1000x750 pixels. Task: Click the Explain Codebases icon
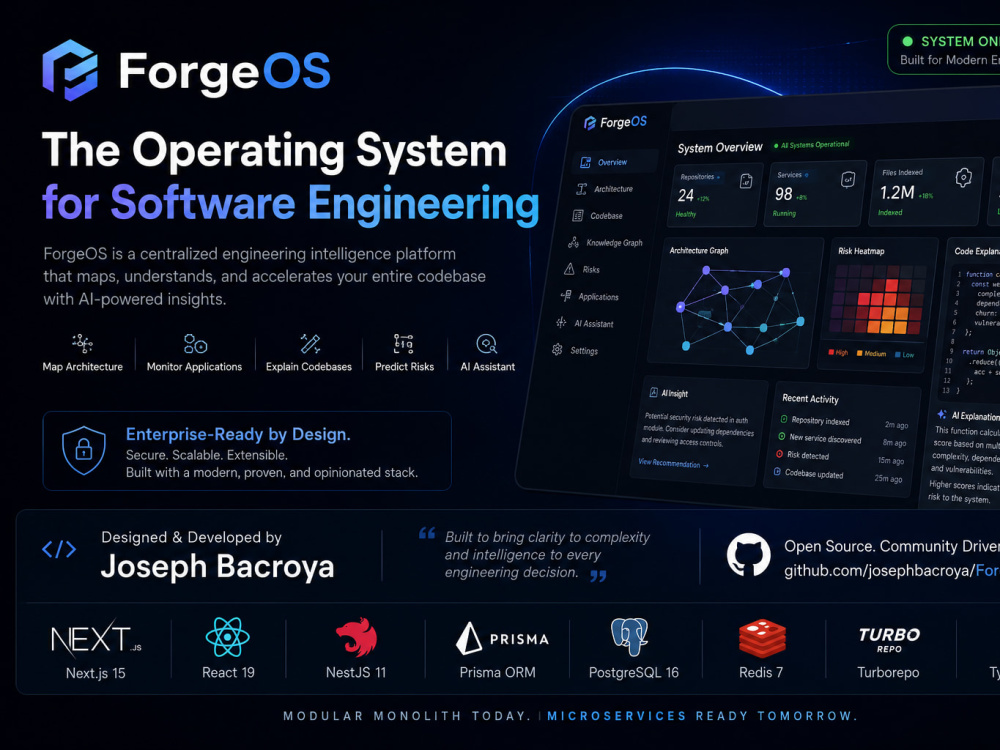pyautogui.click(x=310, y=343)
